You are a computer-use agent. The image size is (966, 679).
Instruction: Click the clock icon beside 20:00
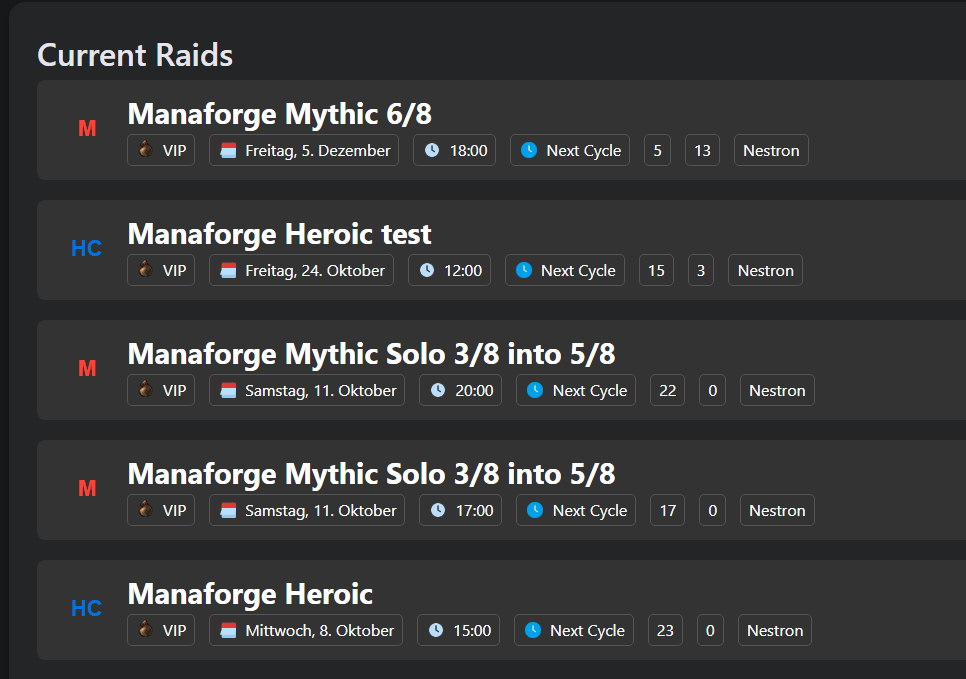438,390
